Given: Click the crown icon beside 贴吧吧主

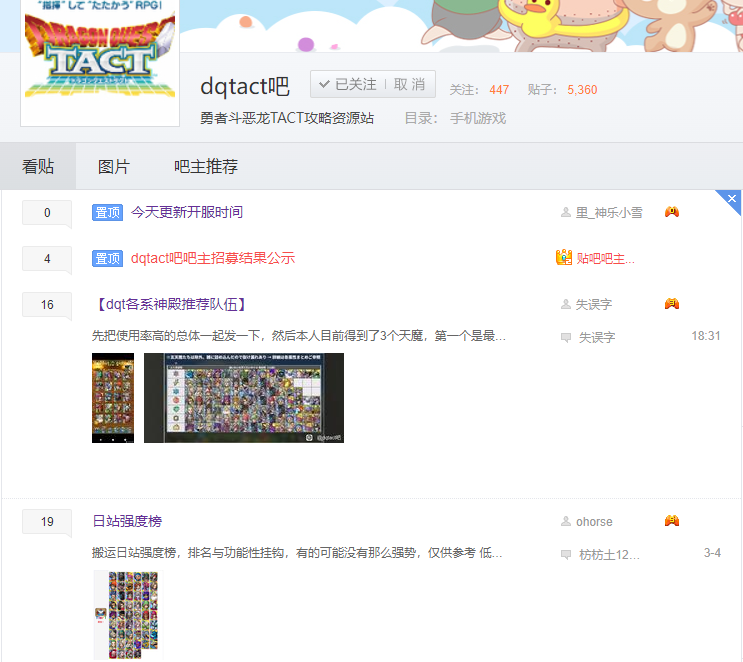Looking at the screenshot, I should [x=564, y=257].
